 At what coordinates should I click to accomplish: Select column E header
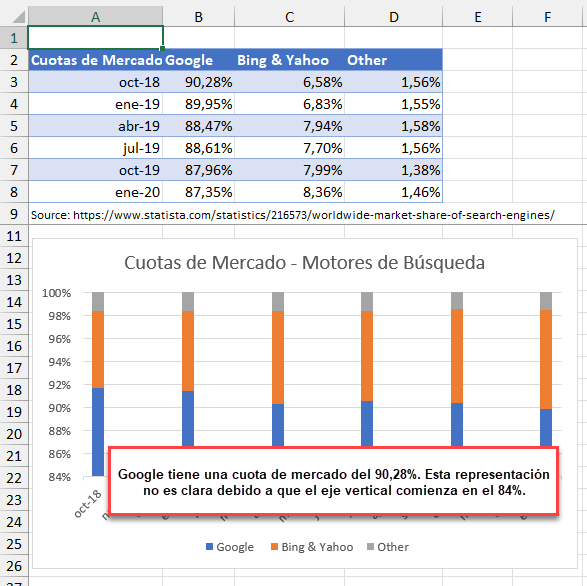click(x=477, y=17)
